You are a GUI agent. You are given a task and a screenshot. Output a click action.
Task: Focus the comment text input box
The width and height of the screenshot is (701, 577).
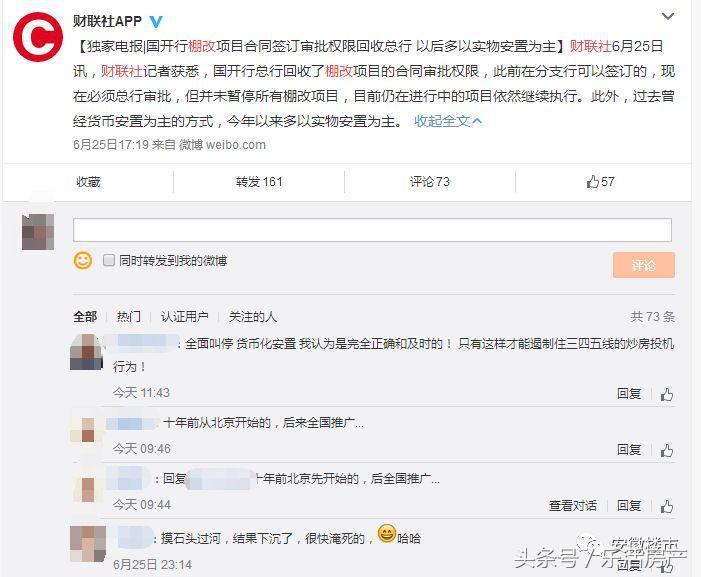click(x=372, y=230)
